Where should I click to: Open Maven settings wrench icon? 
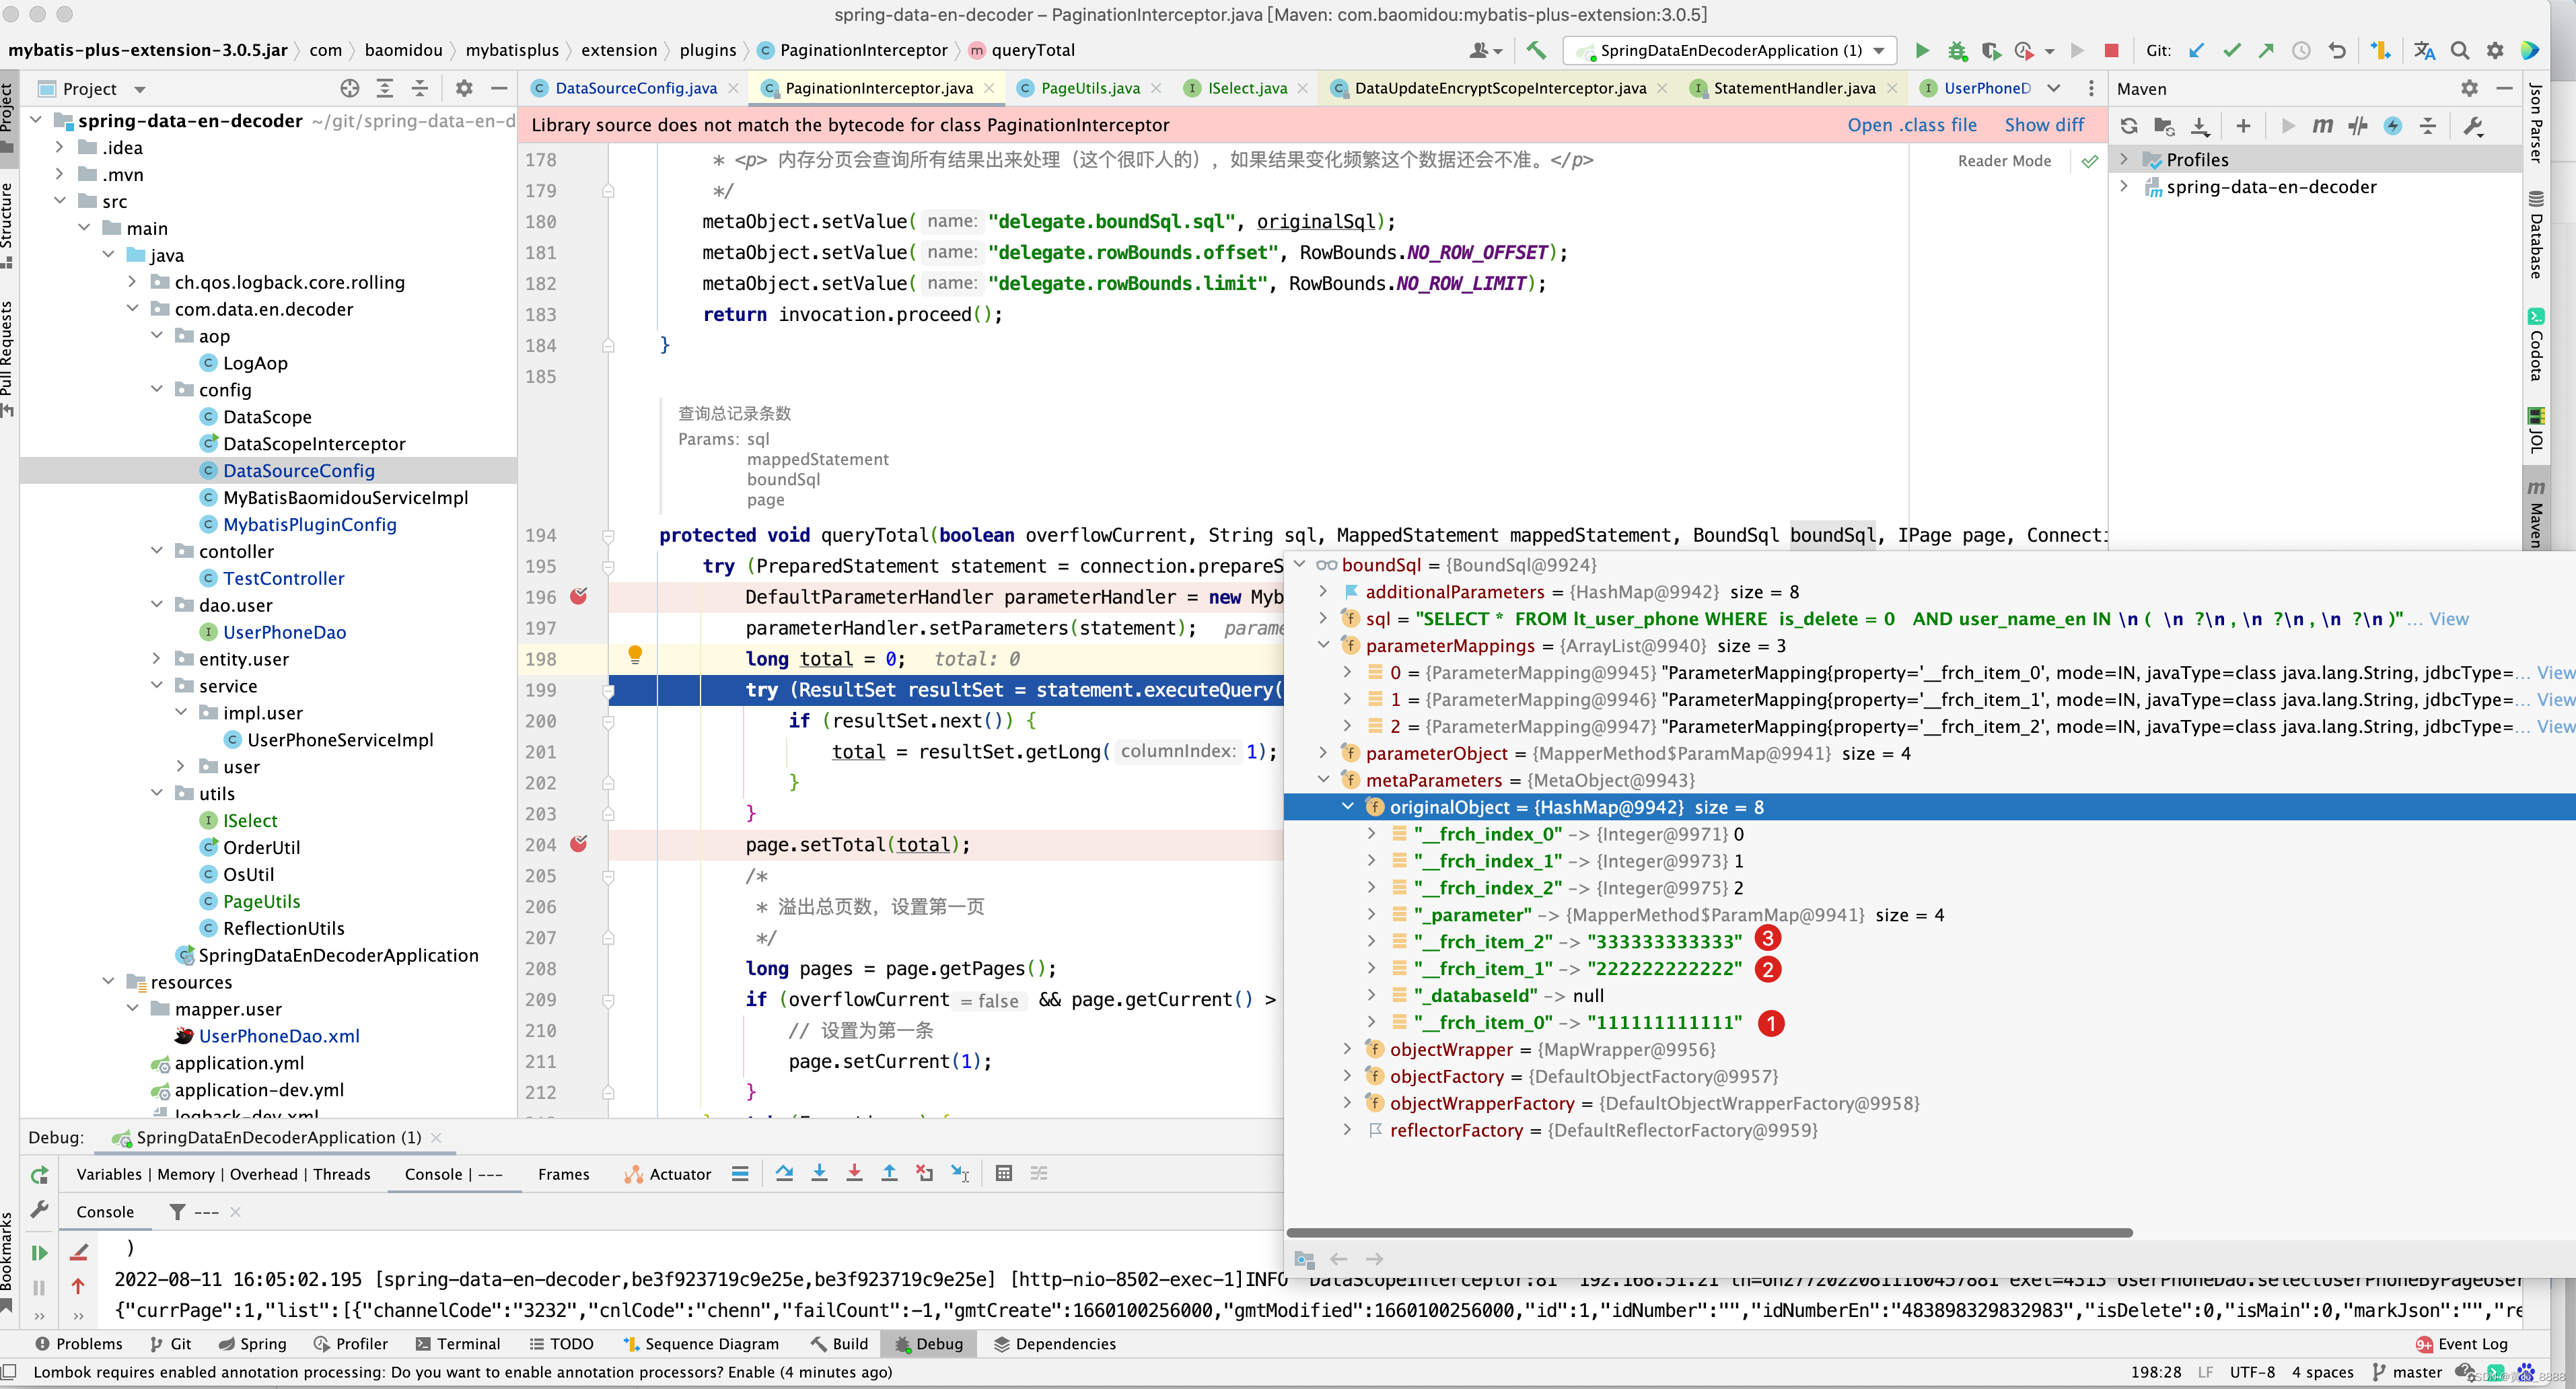(2474, 126)
